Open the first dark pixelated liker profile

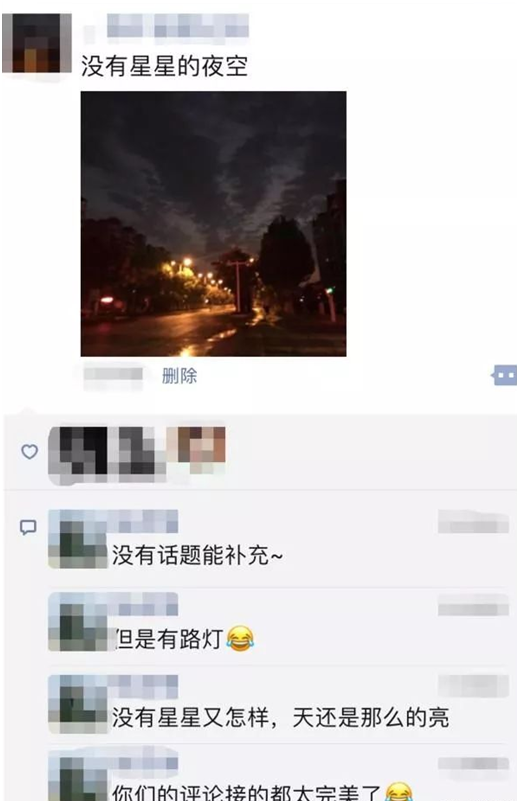(x=80, y=453)
